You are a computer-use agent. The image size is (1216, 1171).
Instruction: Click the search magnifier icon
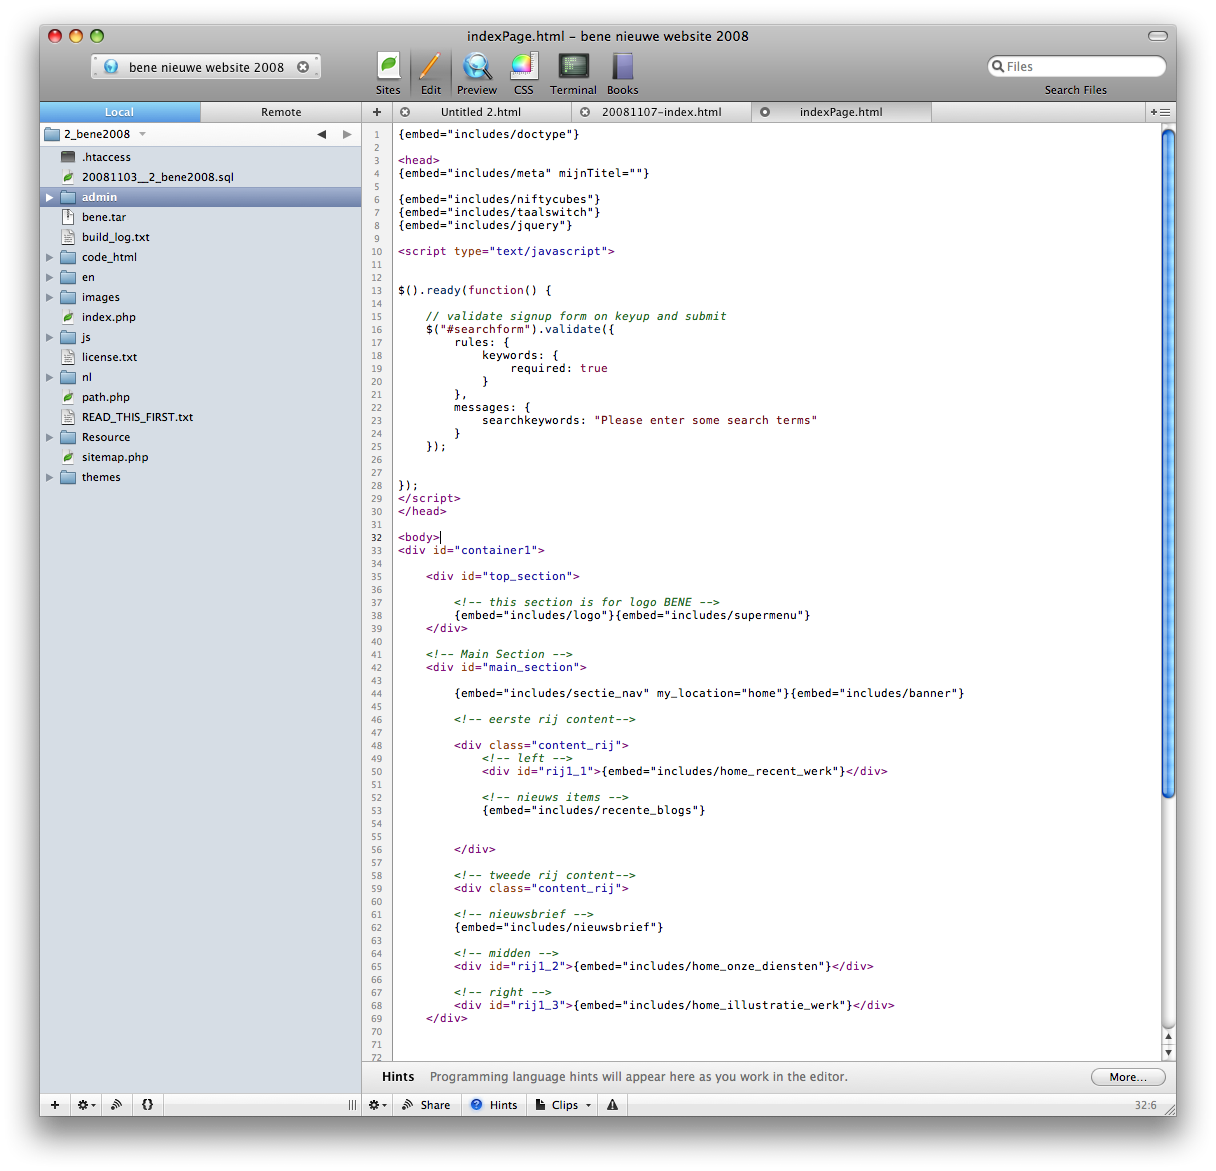[997, 66]
